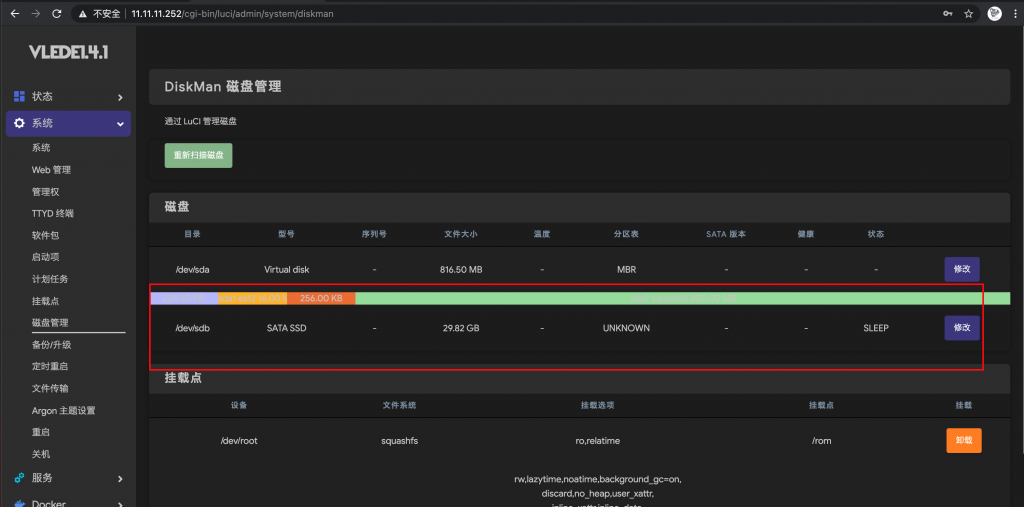The height and width of the screenshot is (507, 1024).
Task: Reload the page with refresh icon
Action: pos(56,14)
